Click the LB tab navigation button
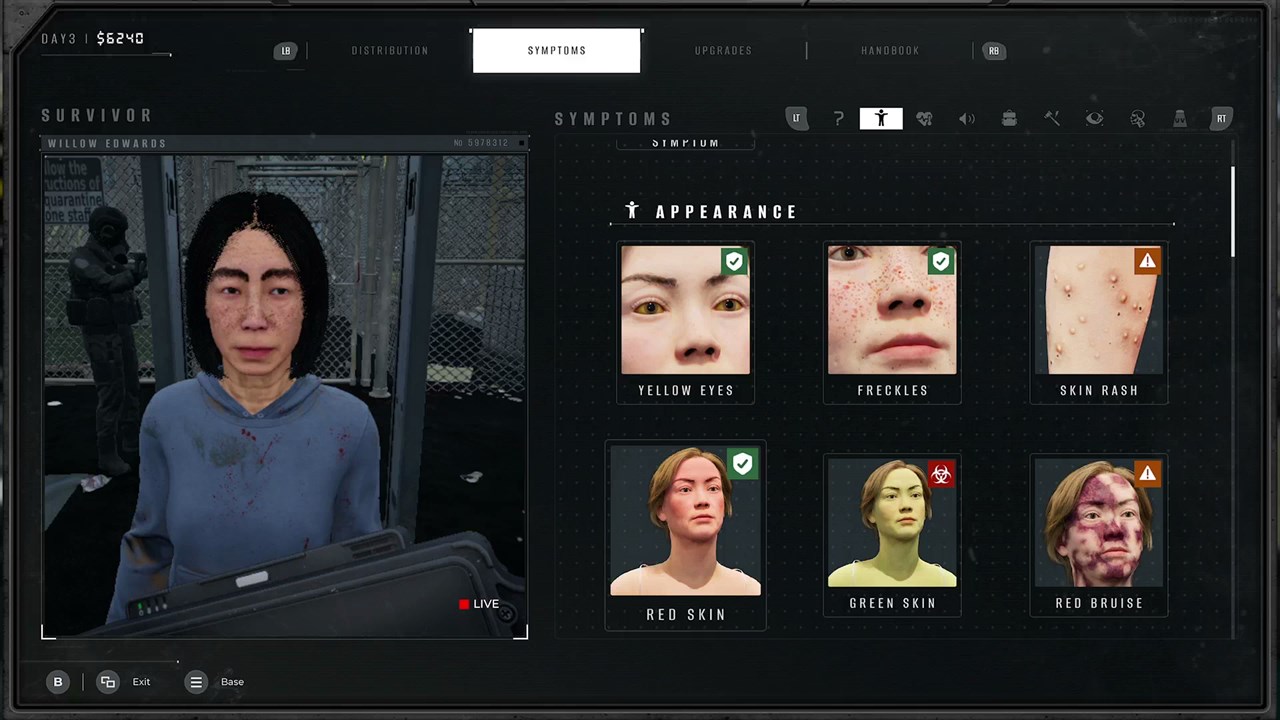This screenshot has height=720, width=1280. point(286,51)
